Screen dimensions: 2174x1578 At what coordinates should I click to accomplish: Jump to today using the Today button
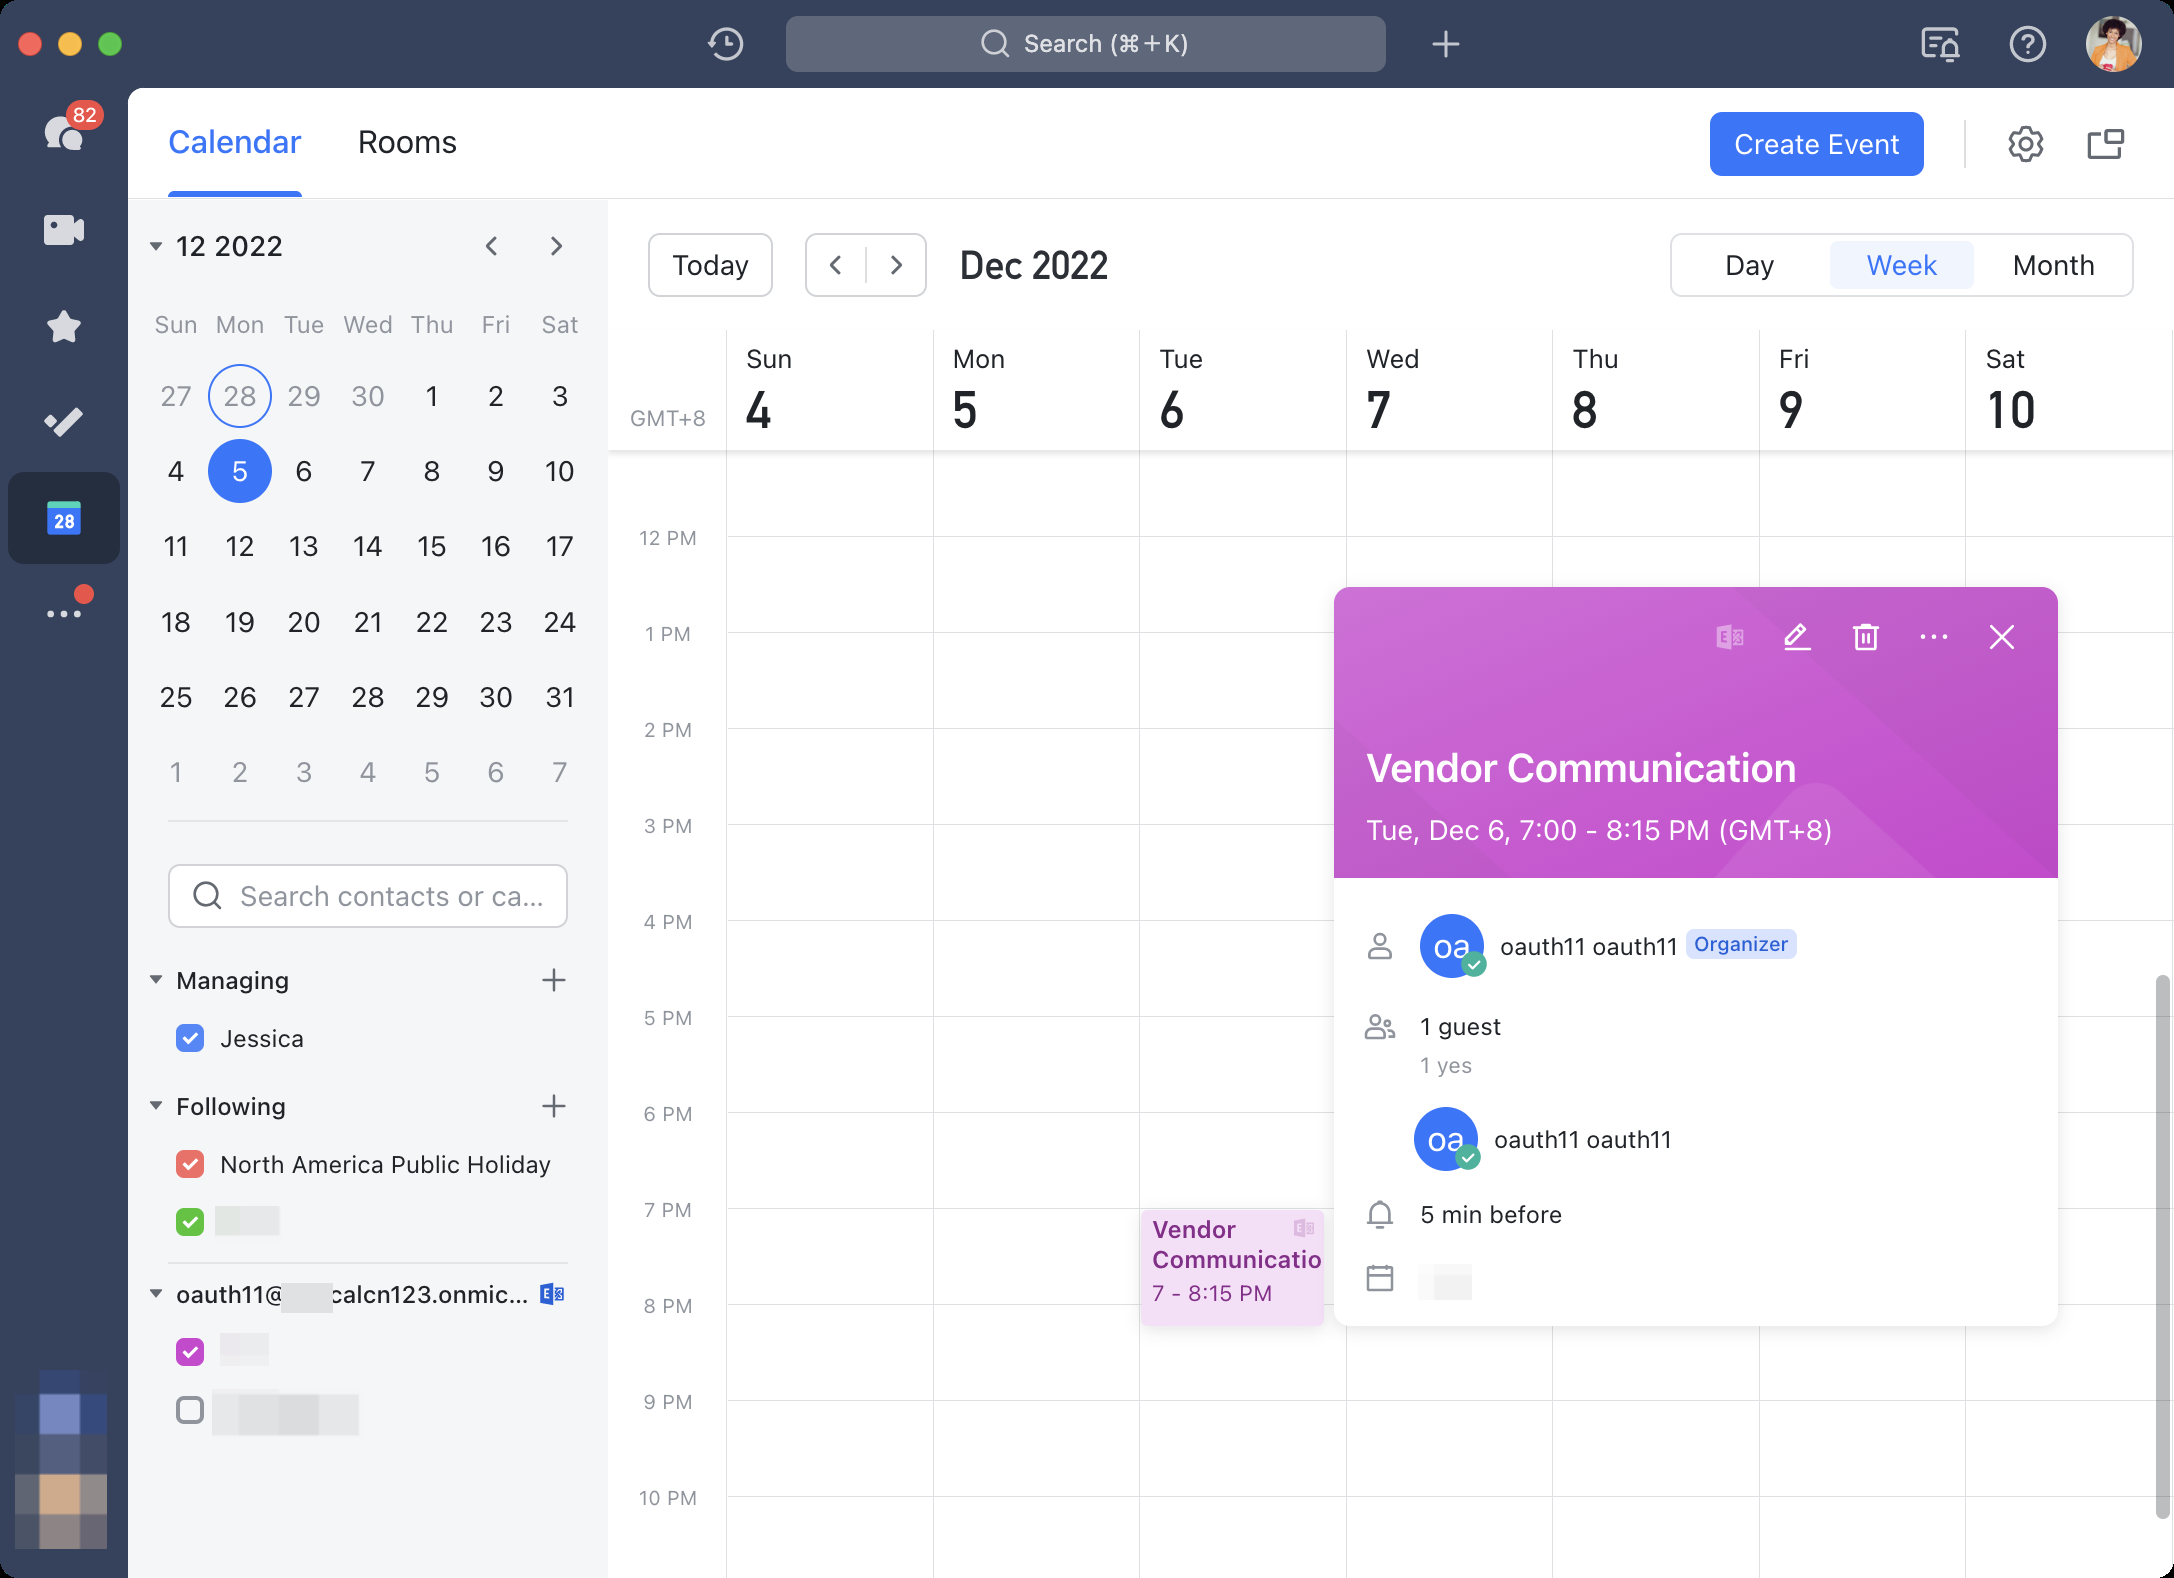[x=709, y=265]
